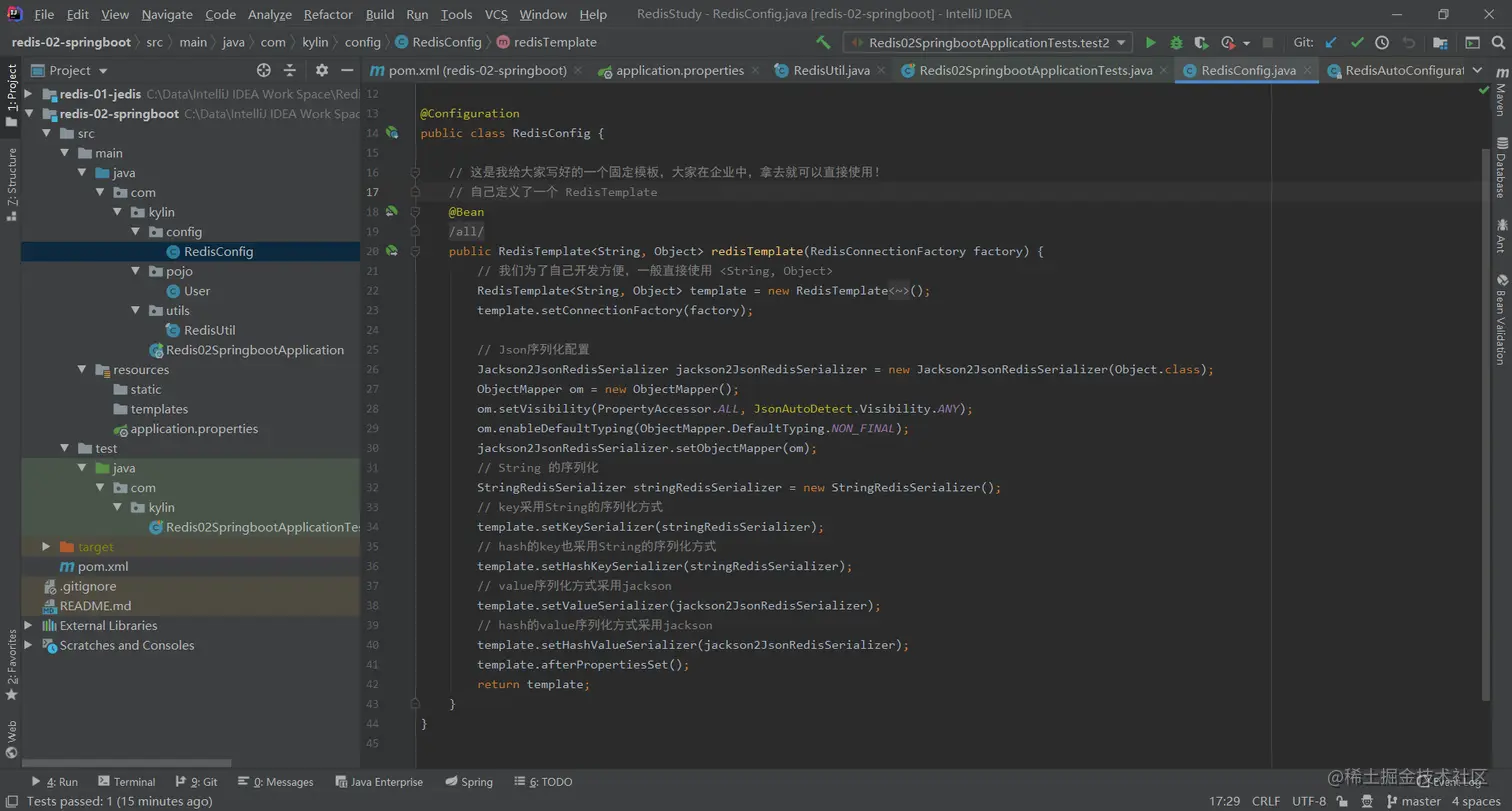Open Search Everywhere magnifier icon

(1497, 43)
